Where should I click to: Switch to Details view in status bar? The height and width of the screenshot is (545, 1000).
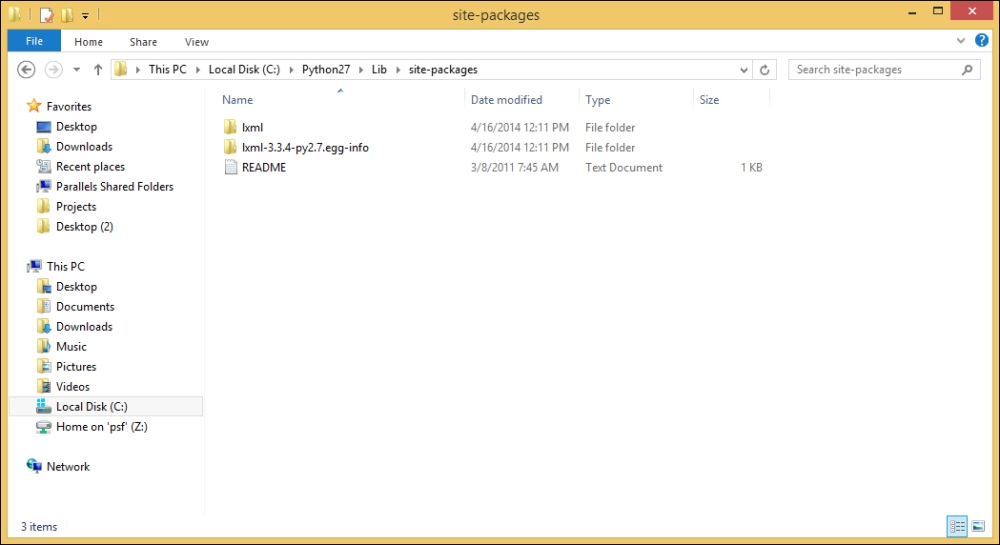click(x=957, y=527)
